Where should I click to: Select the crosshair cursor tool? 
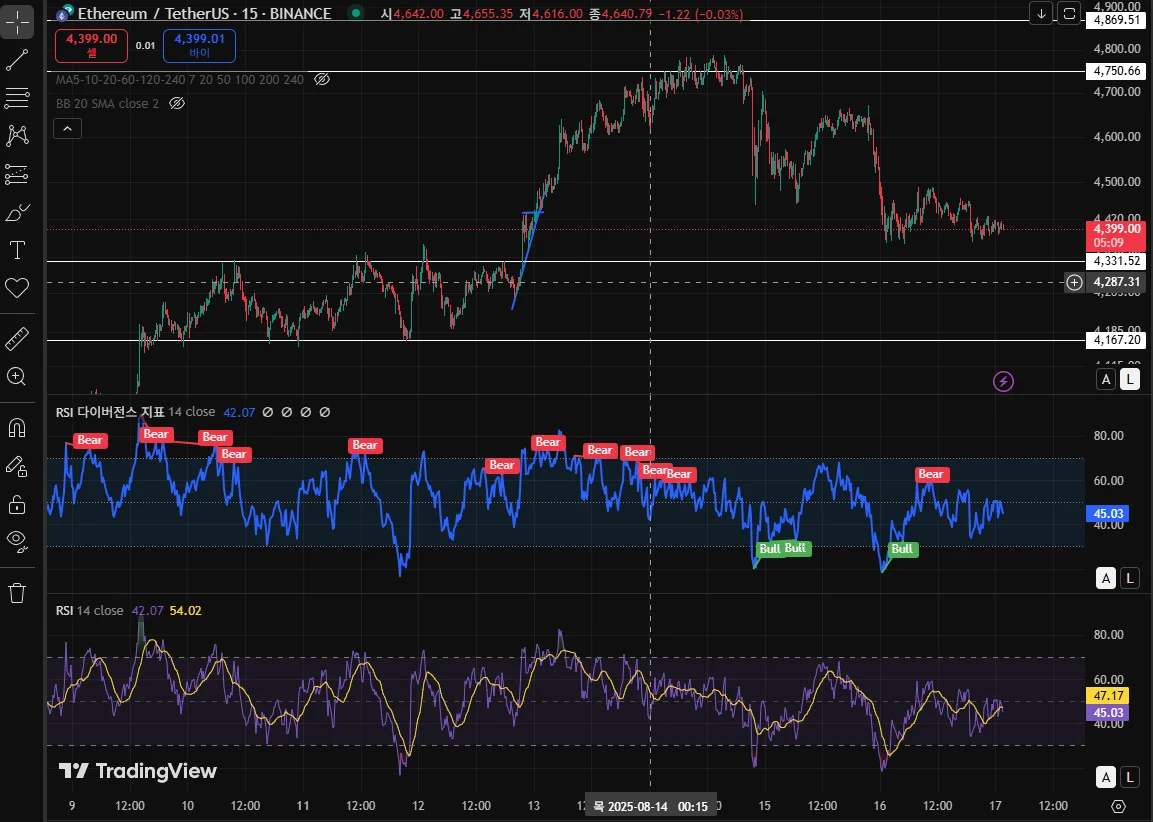point(17,22)
